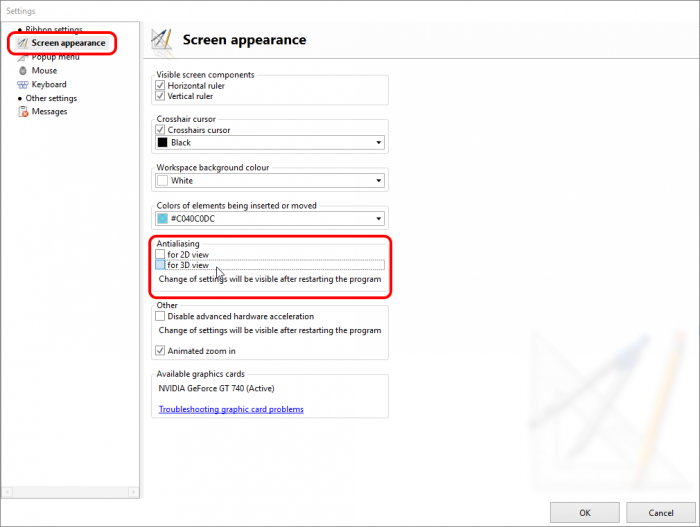
Task: Enable antialiasing for 2D view
Action: 160,254
